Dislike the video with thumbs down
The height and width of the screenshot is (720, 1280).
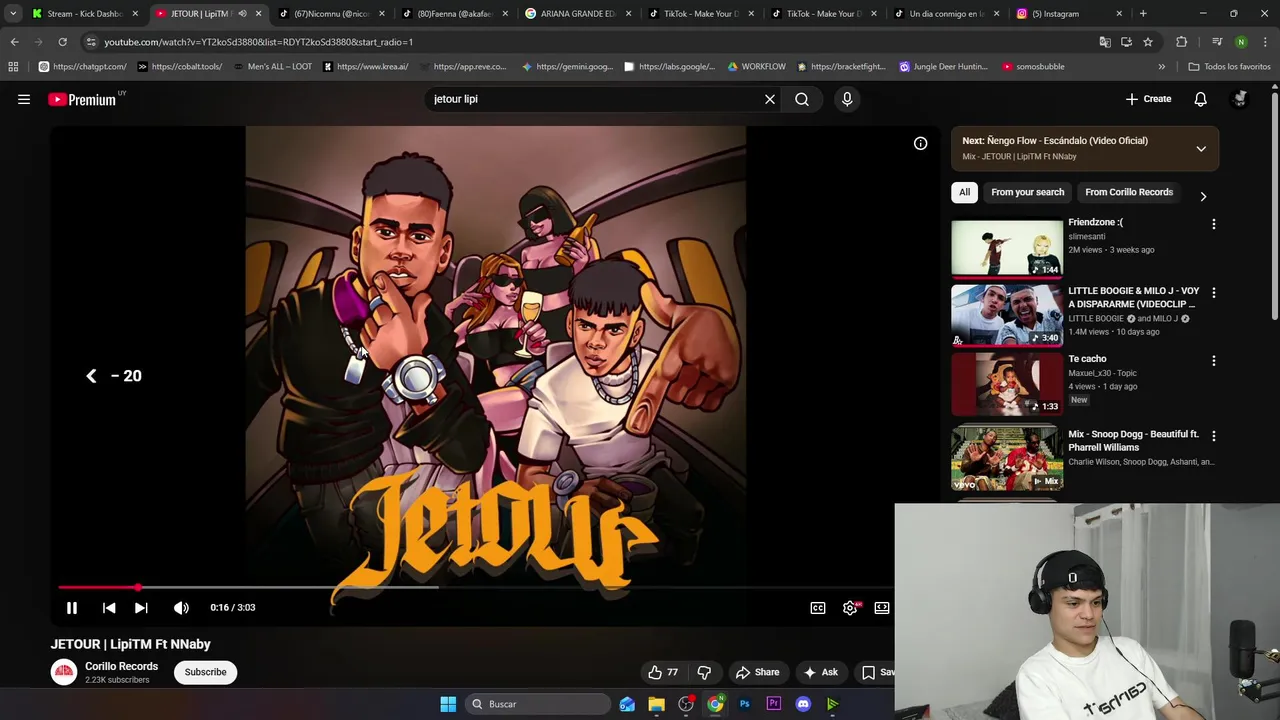704,672
